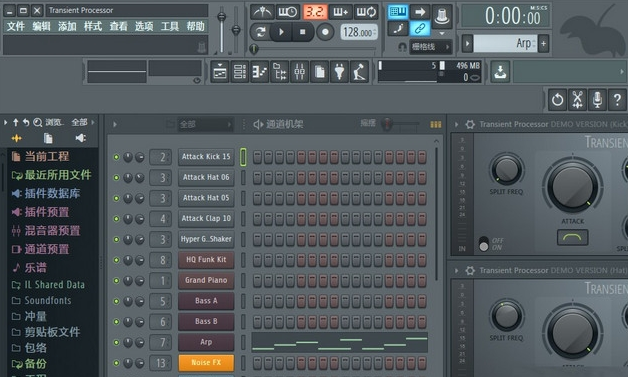Image resolution: width=628 pixels, height=377 pixels.
Task: Click the metronome icon
Action: coord(262,12)
